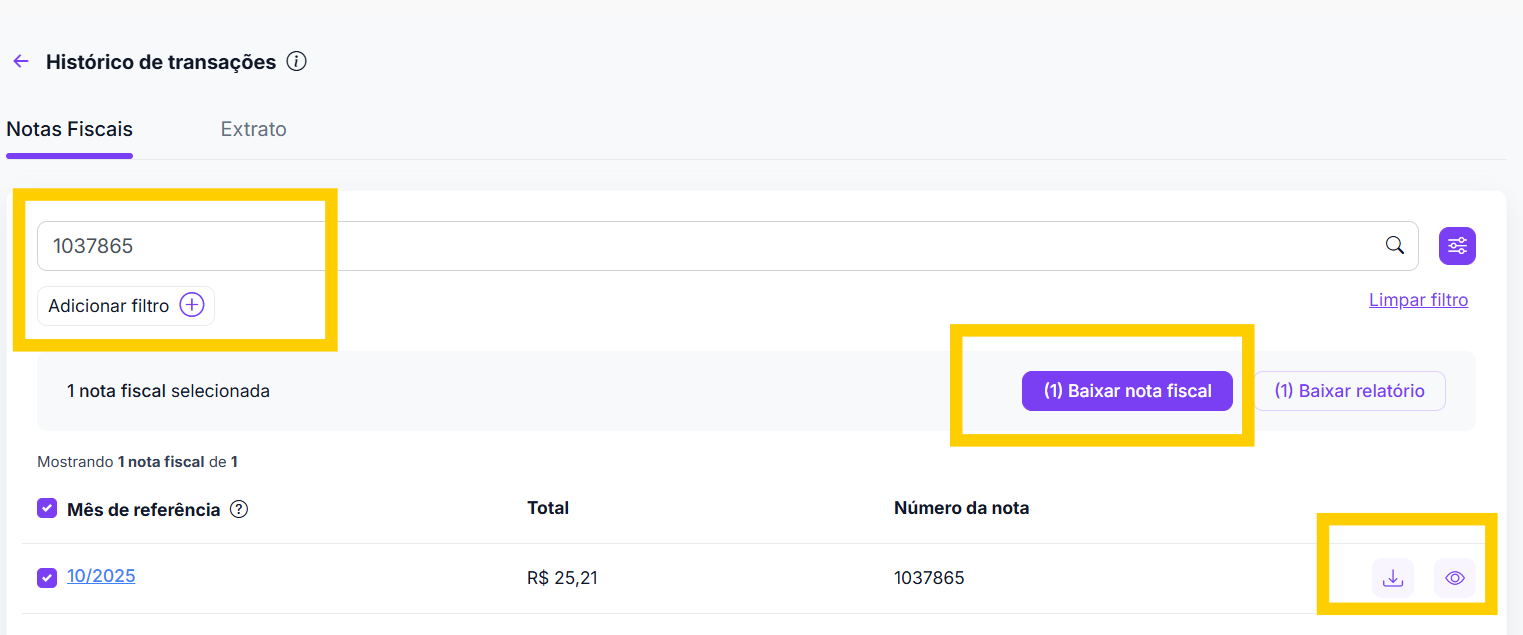The image size is (1523, 635).
Task: Open the purple filter settings icon
Action: (1457, 246)
